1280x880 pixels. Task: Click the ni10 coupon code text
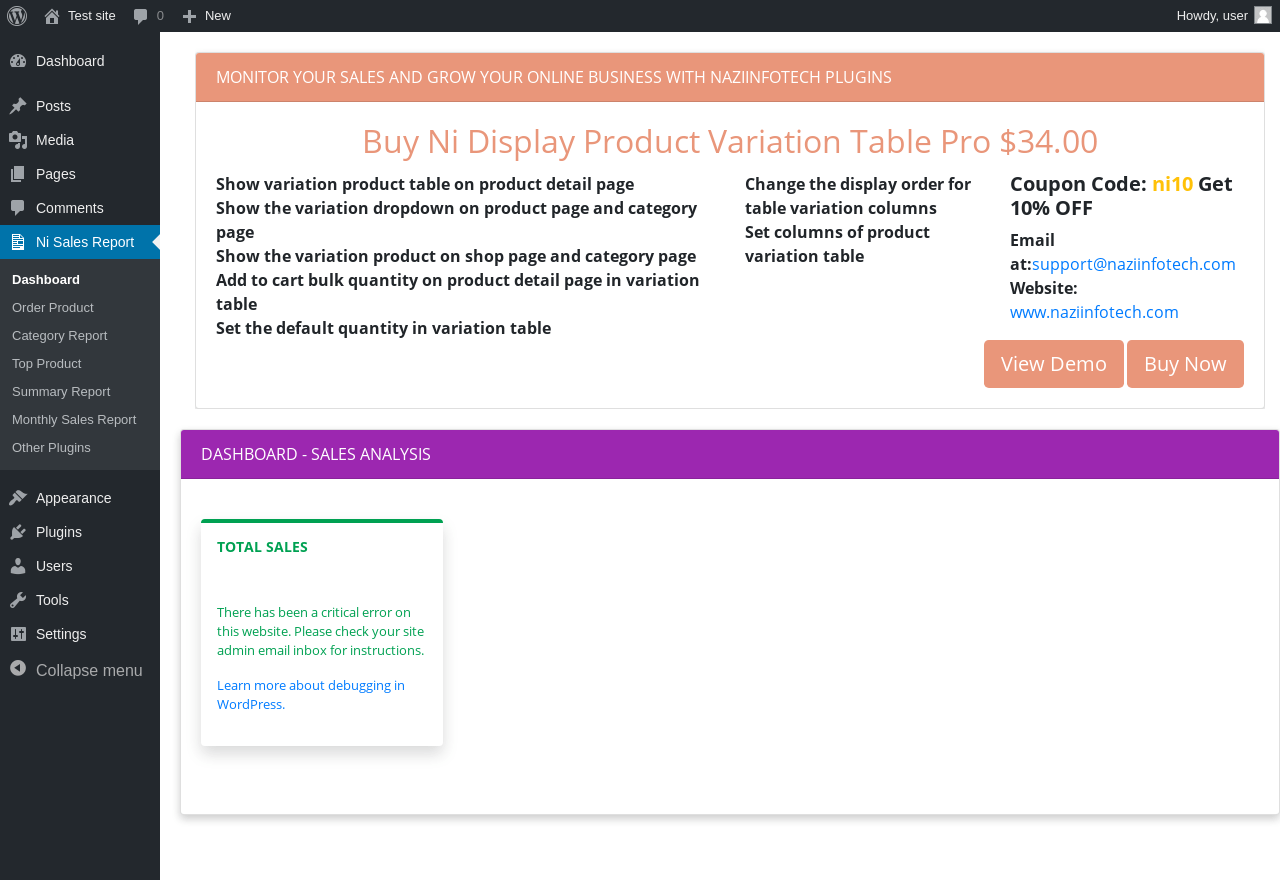click(x=1172, y=184)
